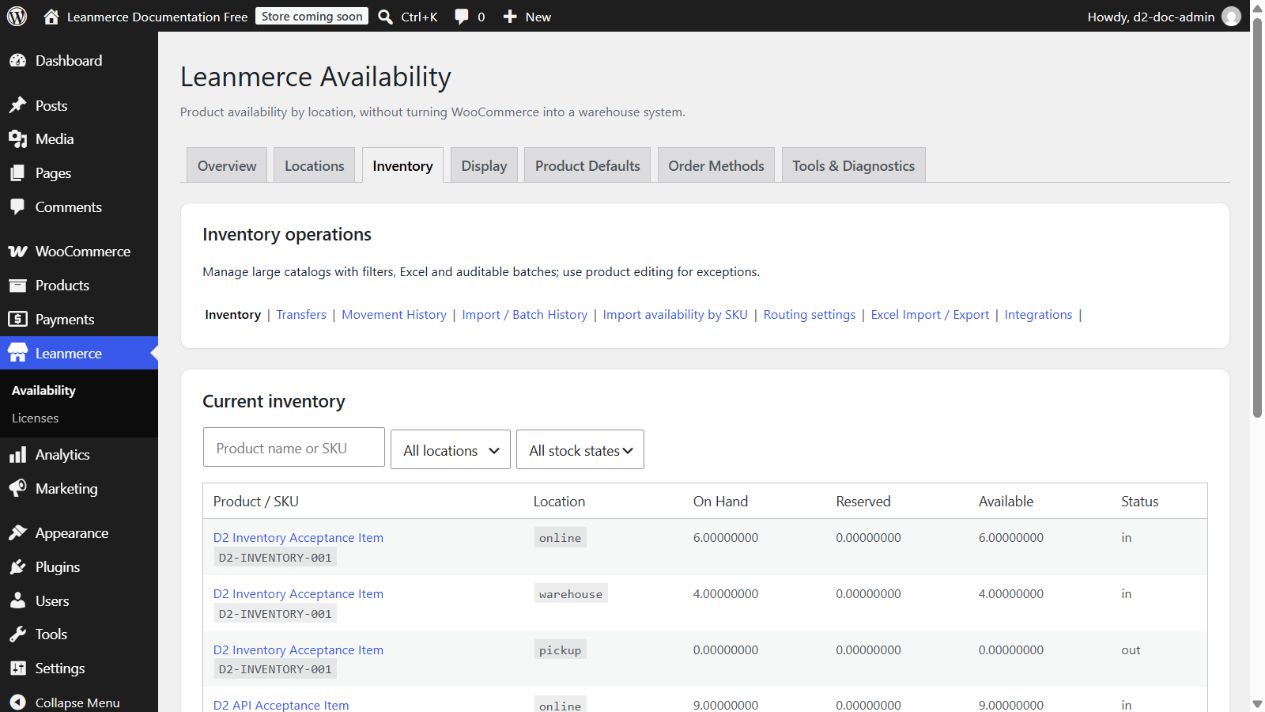Open the All locations dropdown
This screenshot has width=1265, height=712.
click(450, 450)
